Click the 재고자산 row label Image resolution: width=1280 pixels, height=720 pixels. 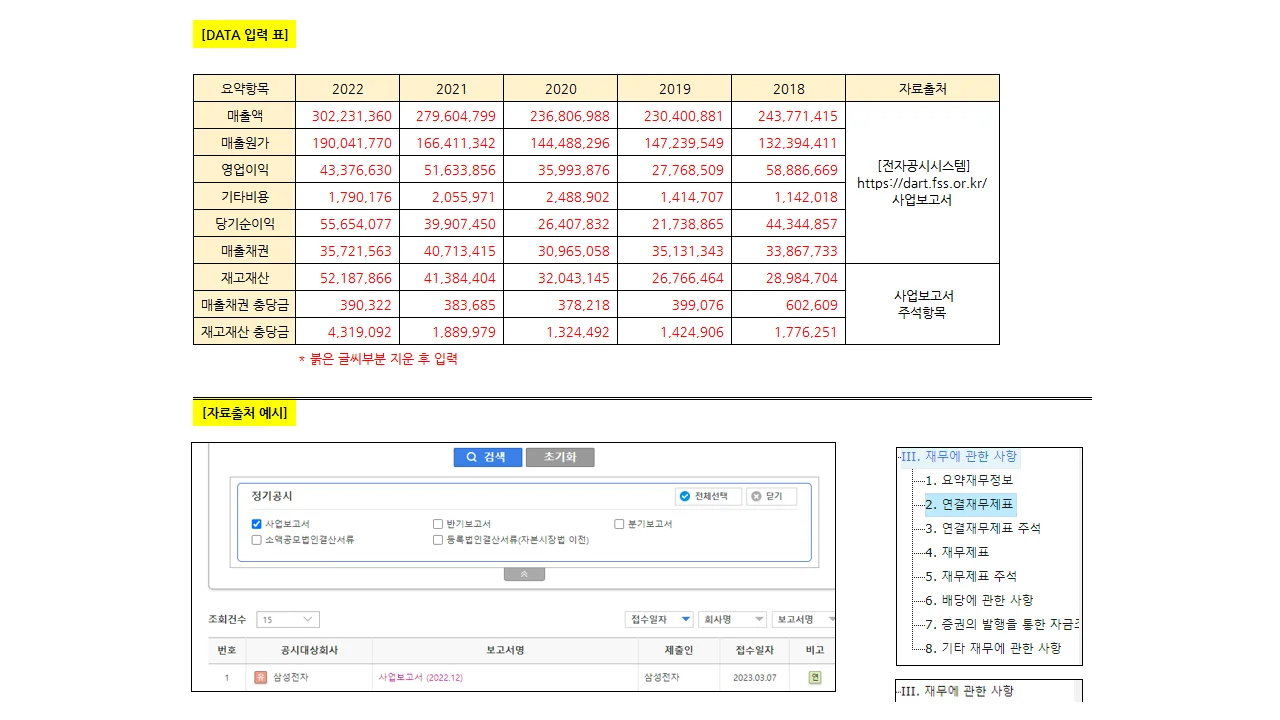(x=245, y=277)
